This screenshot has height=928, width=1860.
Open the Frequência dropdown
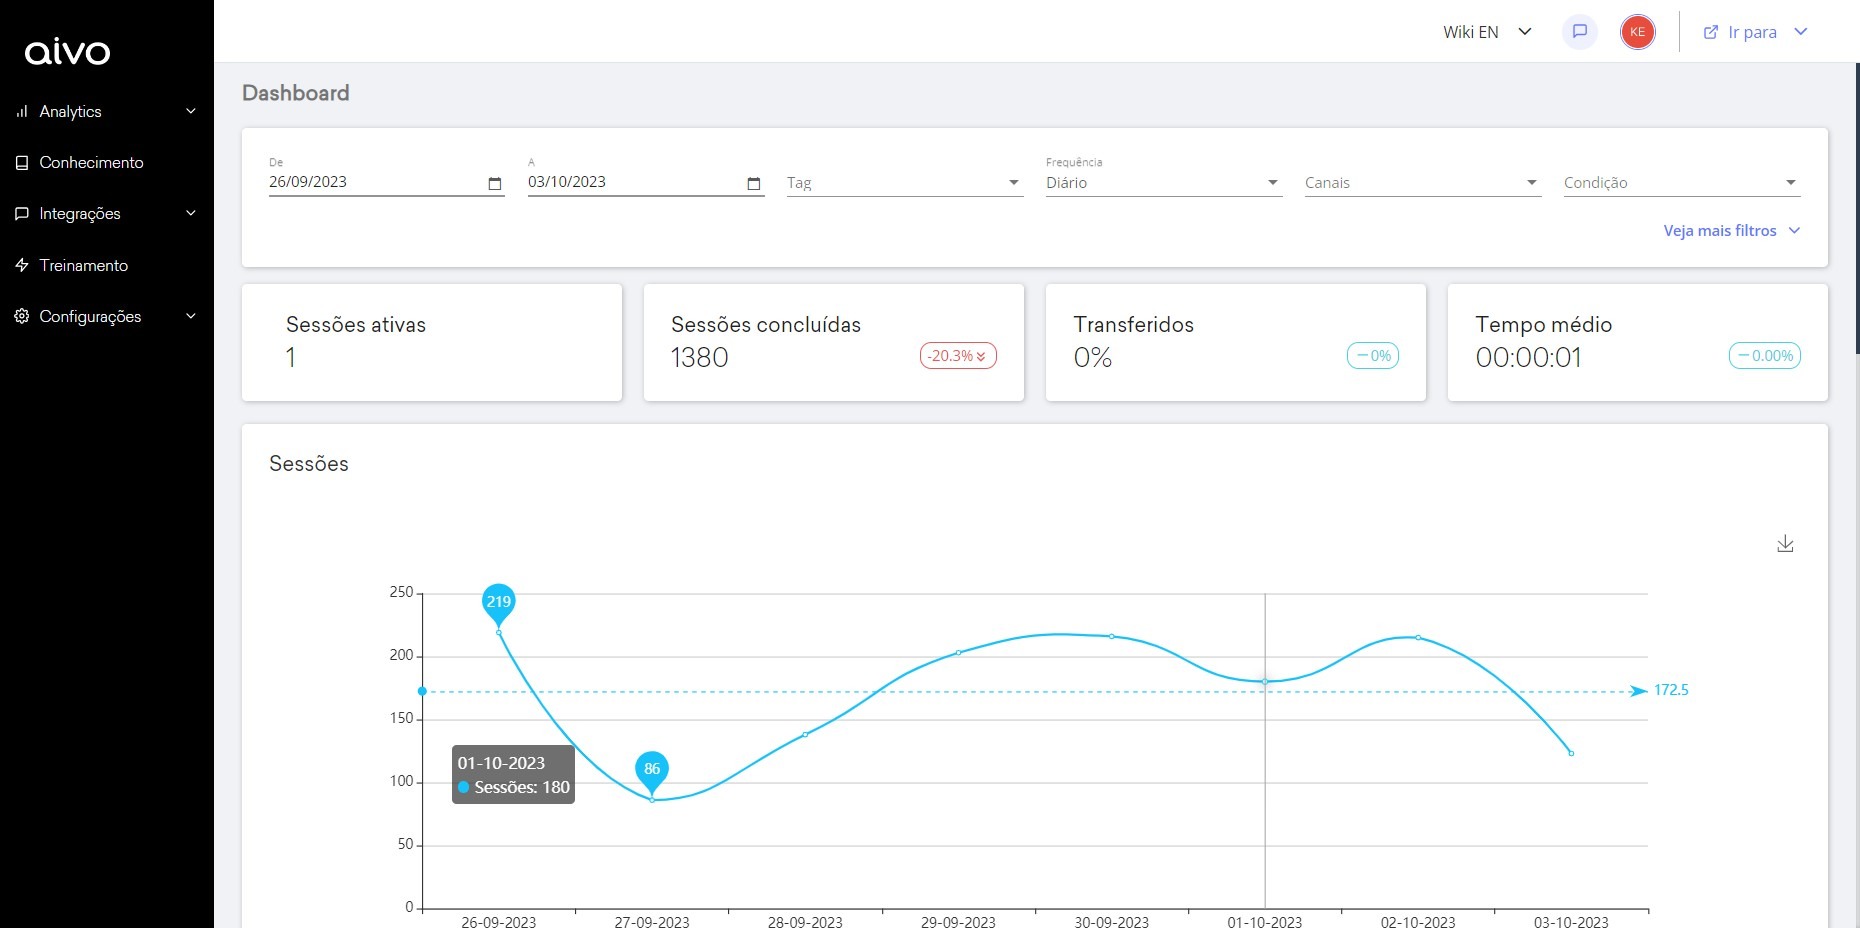1163,183
